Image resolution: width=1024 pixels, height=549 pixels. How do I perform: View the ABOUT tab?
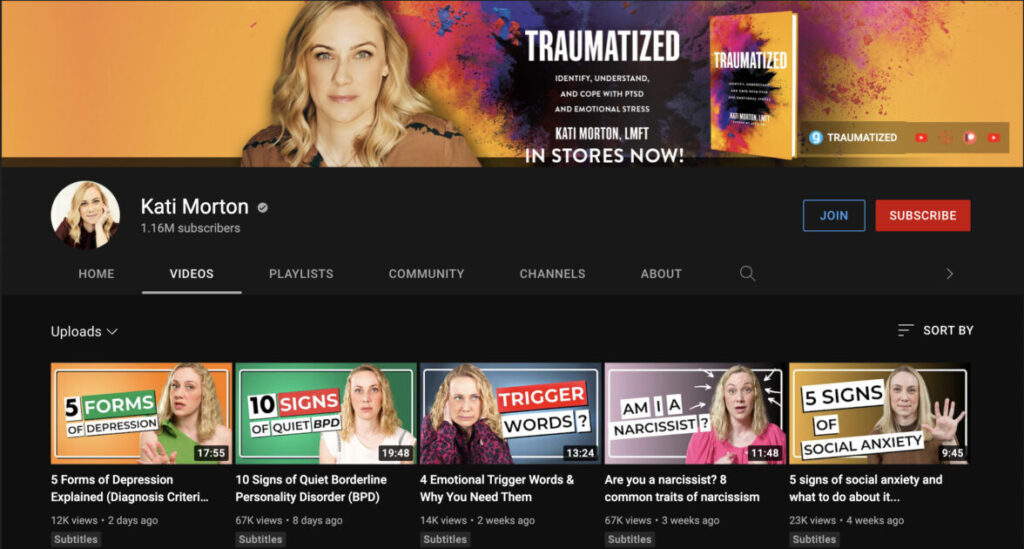coord(661,274)
